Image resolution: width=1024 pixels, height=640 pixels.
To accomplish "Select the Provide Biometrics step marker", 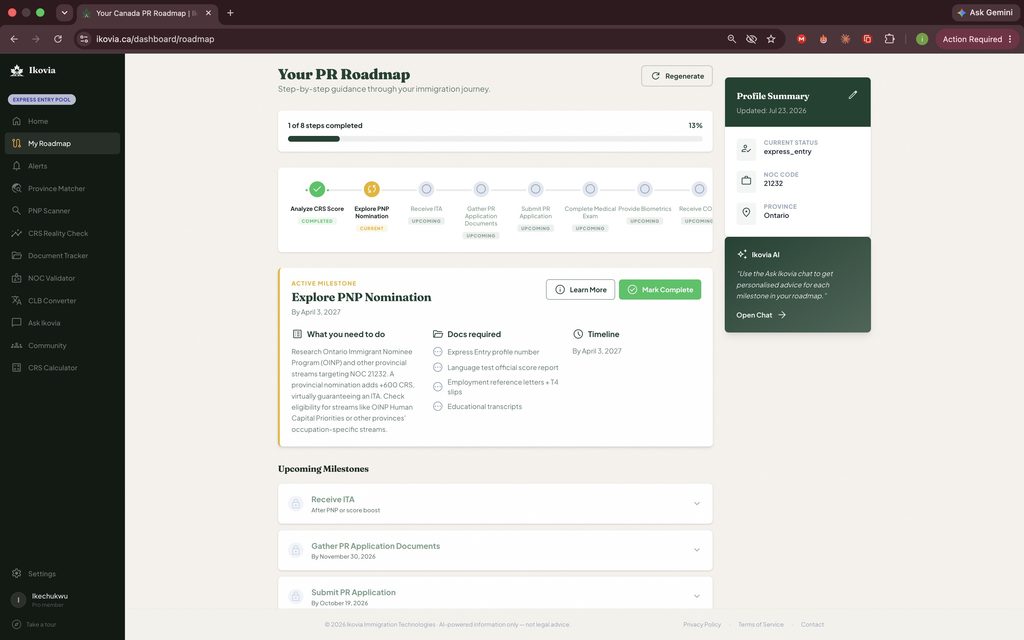I will pos(645,189).
